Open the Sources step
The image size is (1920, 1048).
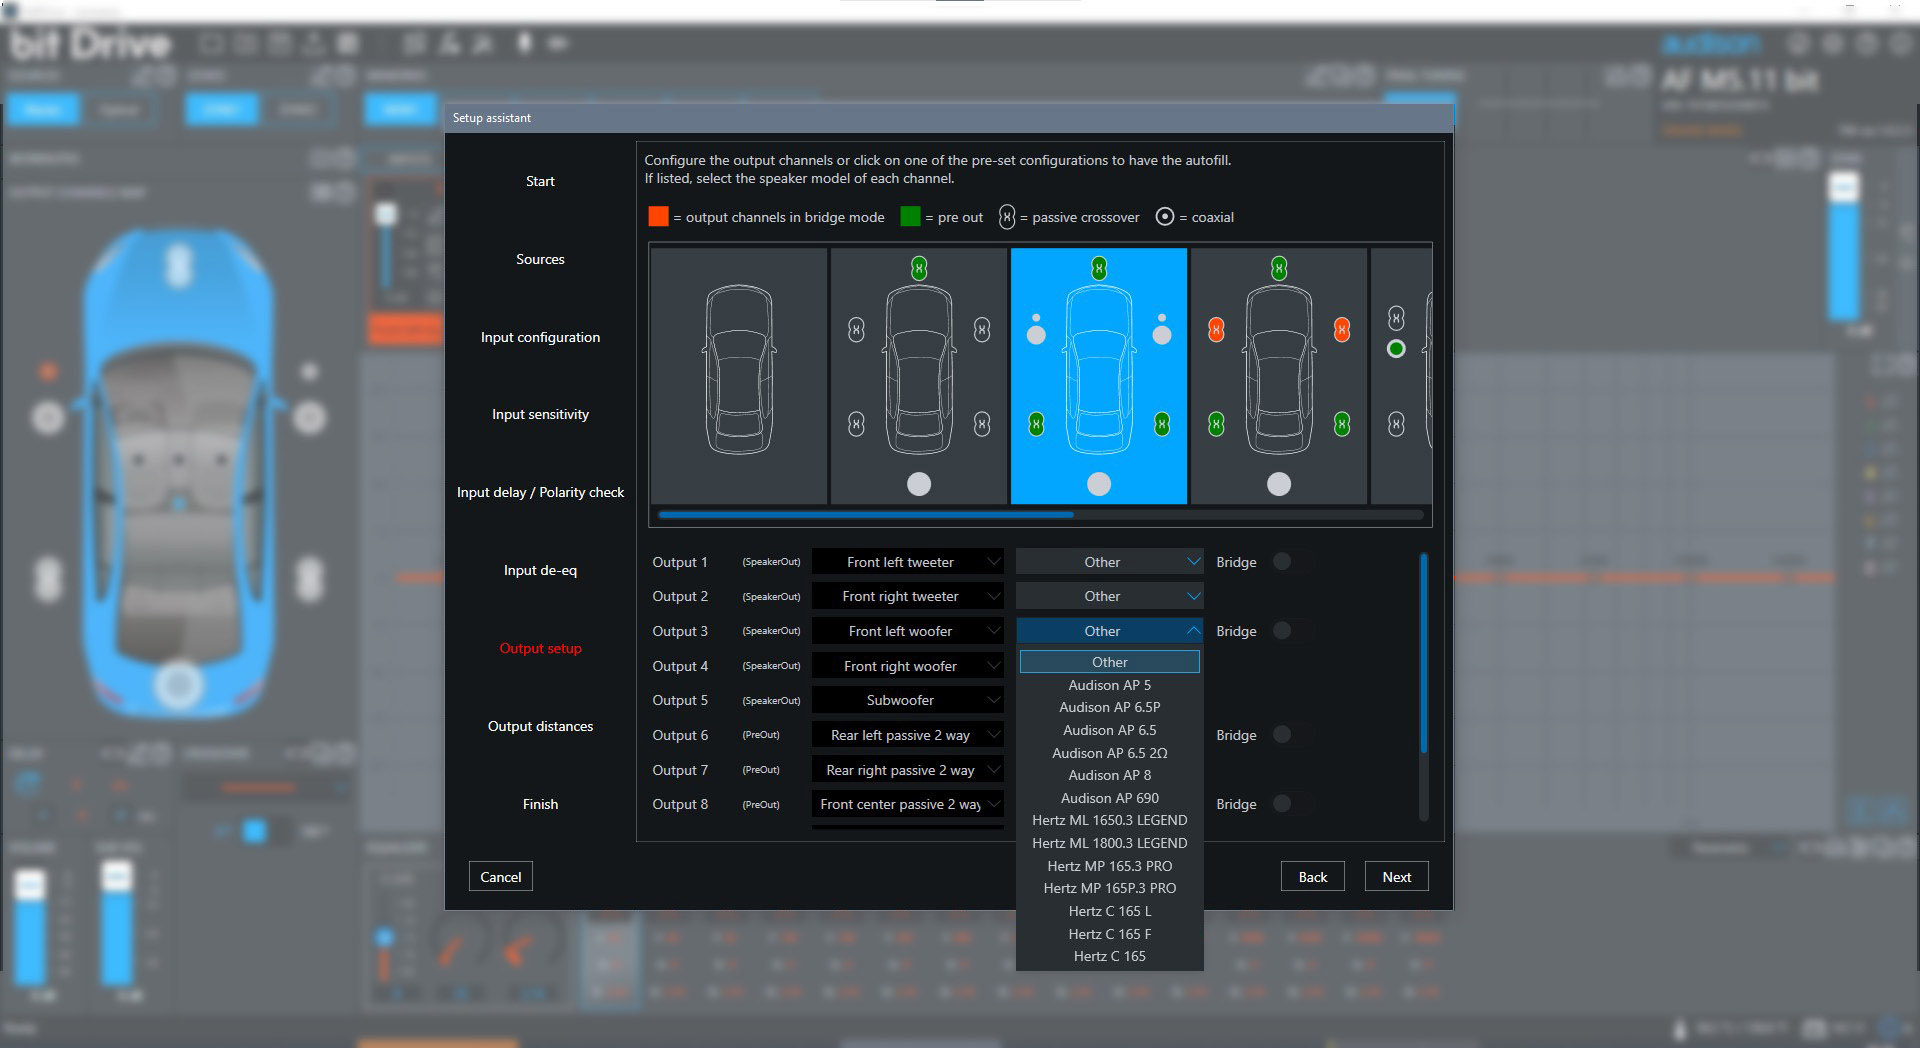click(540, 259)
